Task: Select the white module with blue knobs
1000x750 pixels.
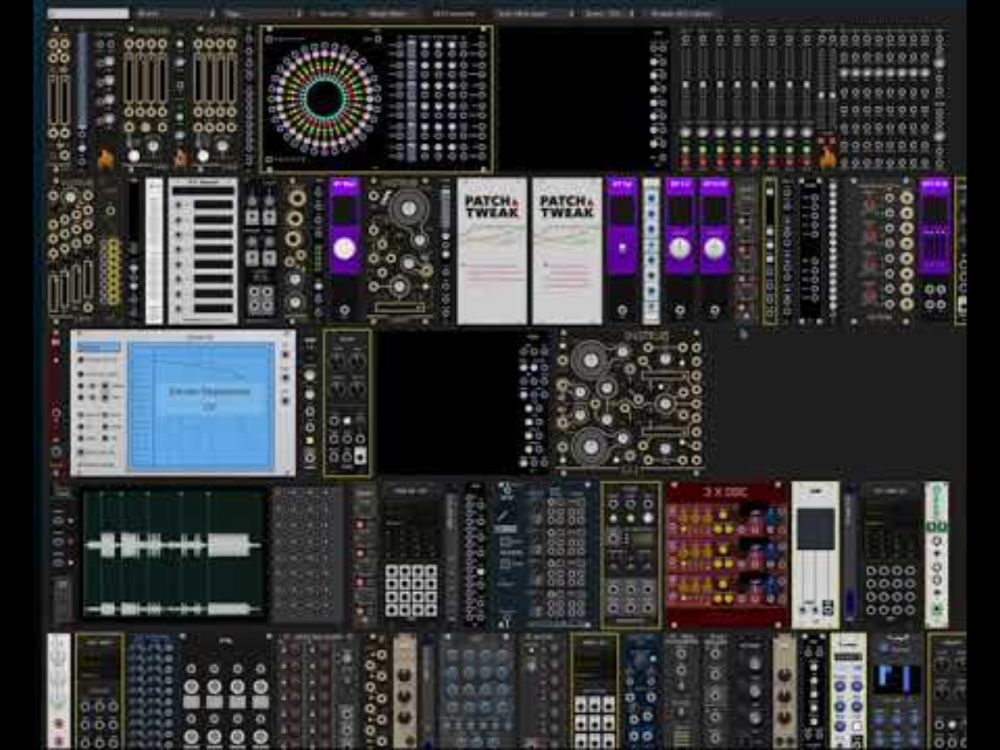Action: point(848,692)
